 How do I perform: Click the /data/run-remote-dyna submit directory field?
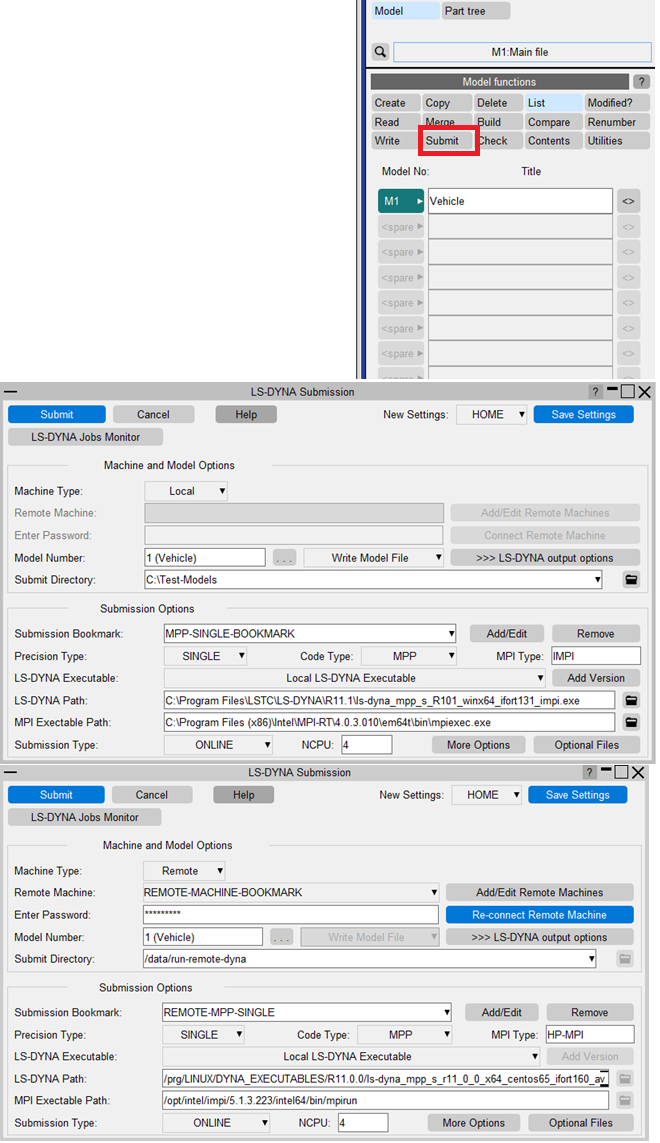coord(370,959)
